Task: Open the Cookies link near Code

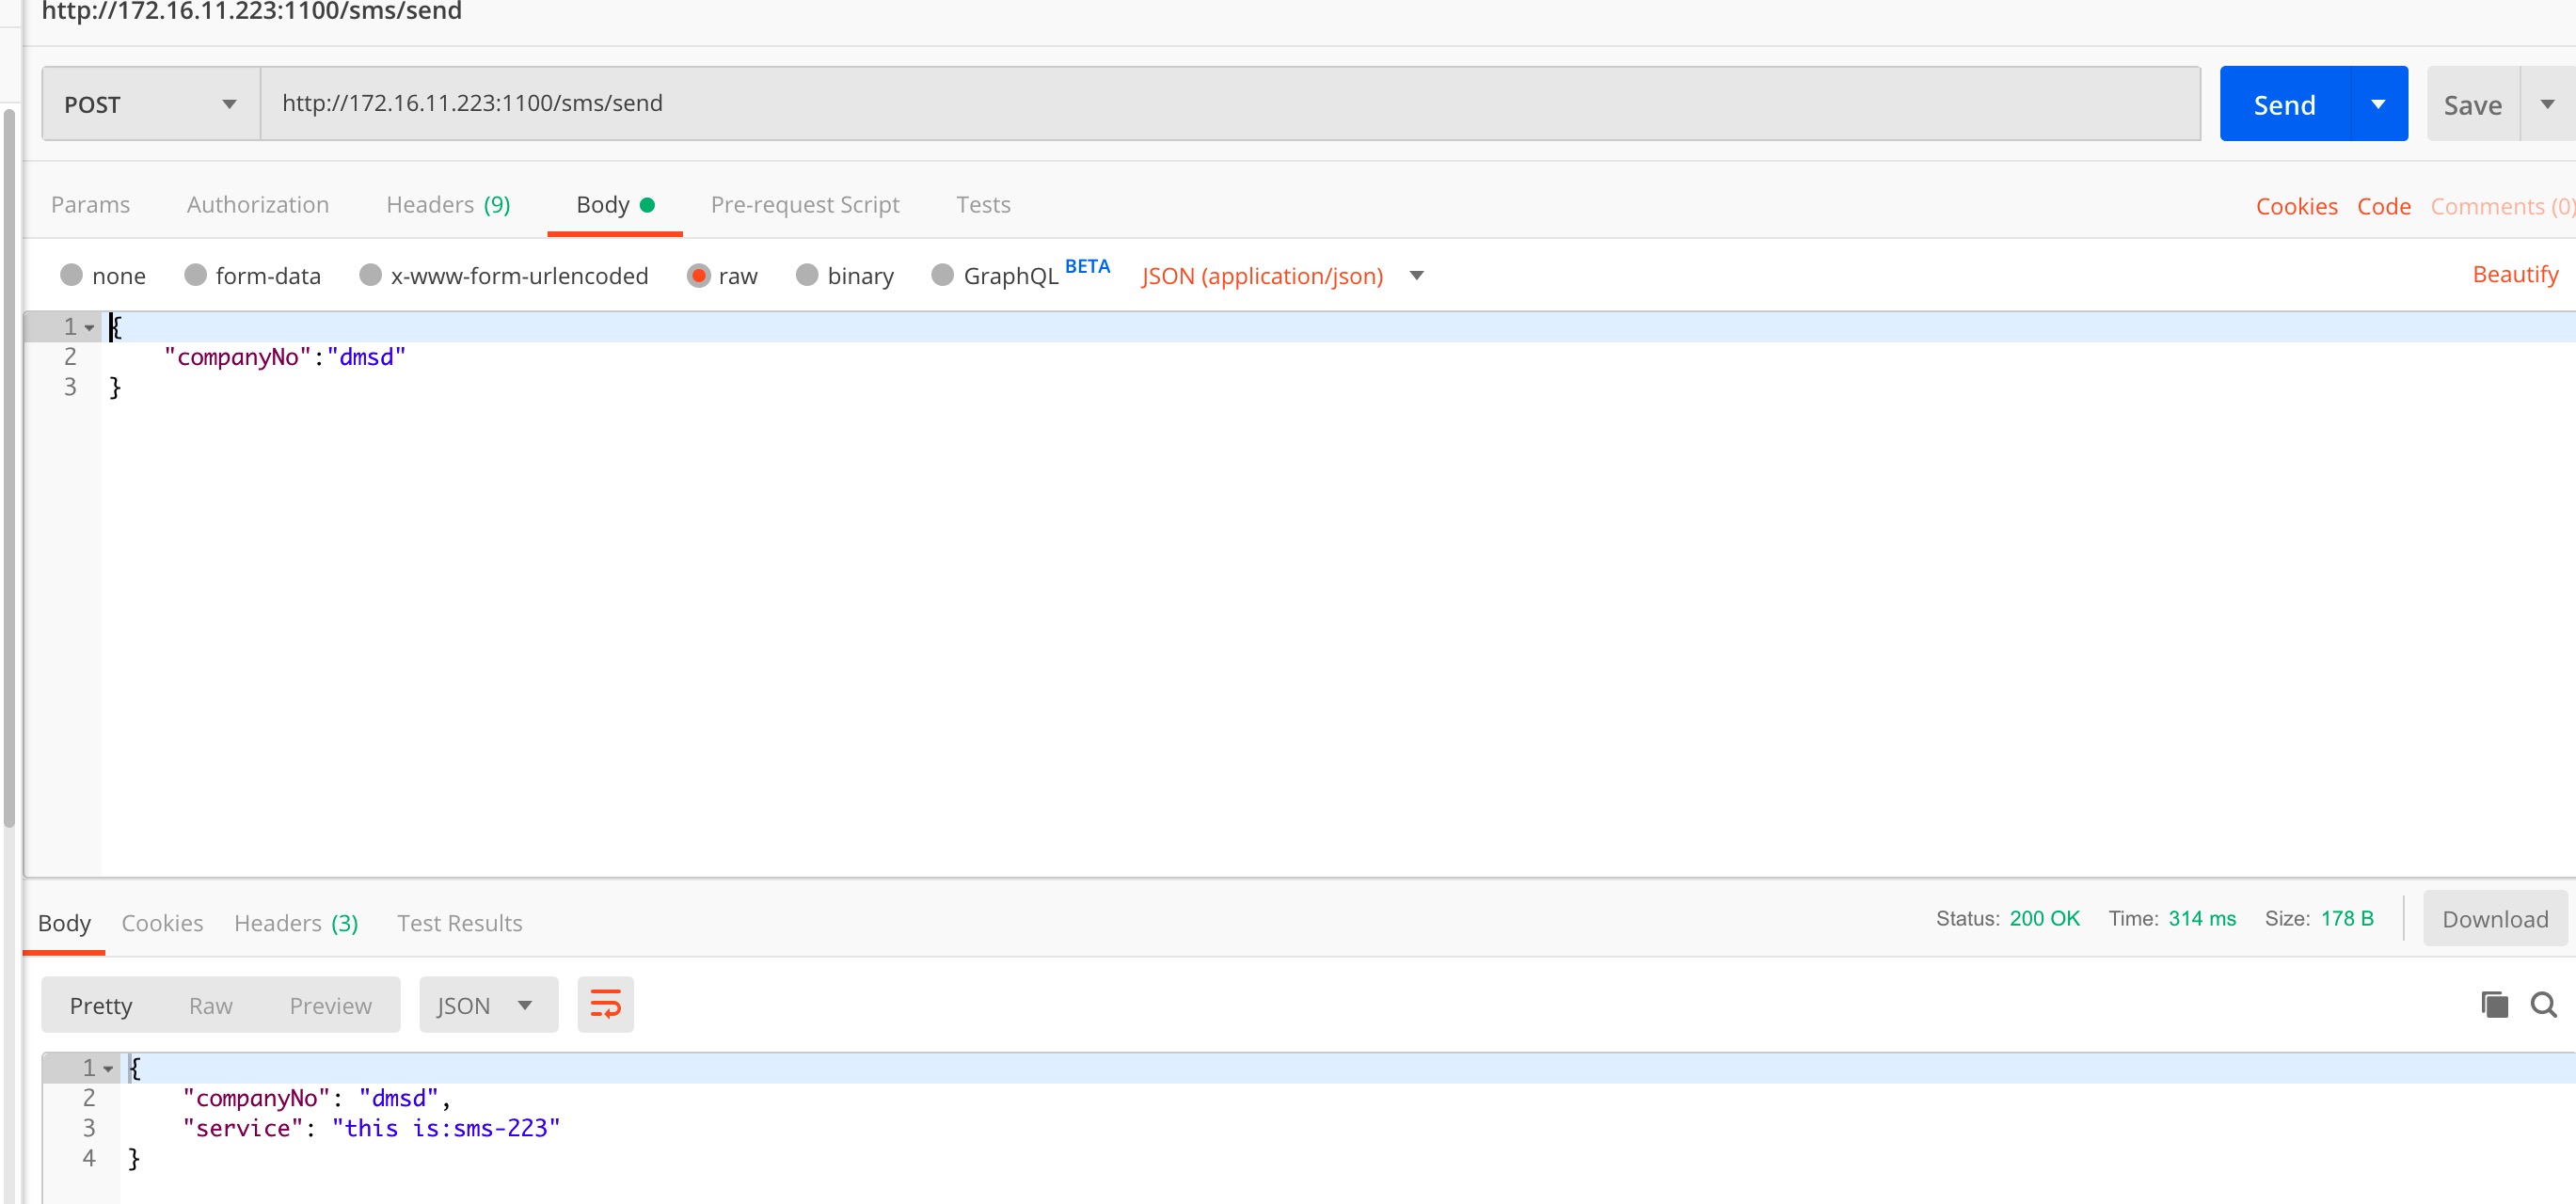Action: point(2297,206)
